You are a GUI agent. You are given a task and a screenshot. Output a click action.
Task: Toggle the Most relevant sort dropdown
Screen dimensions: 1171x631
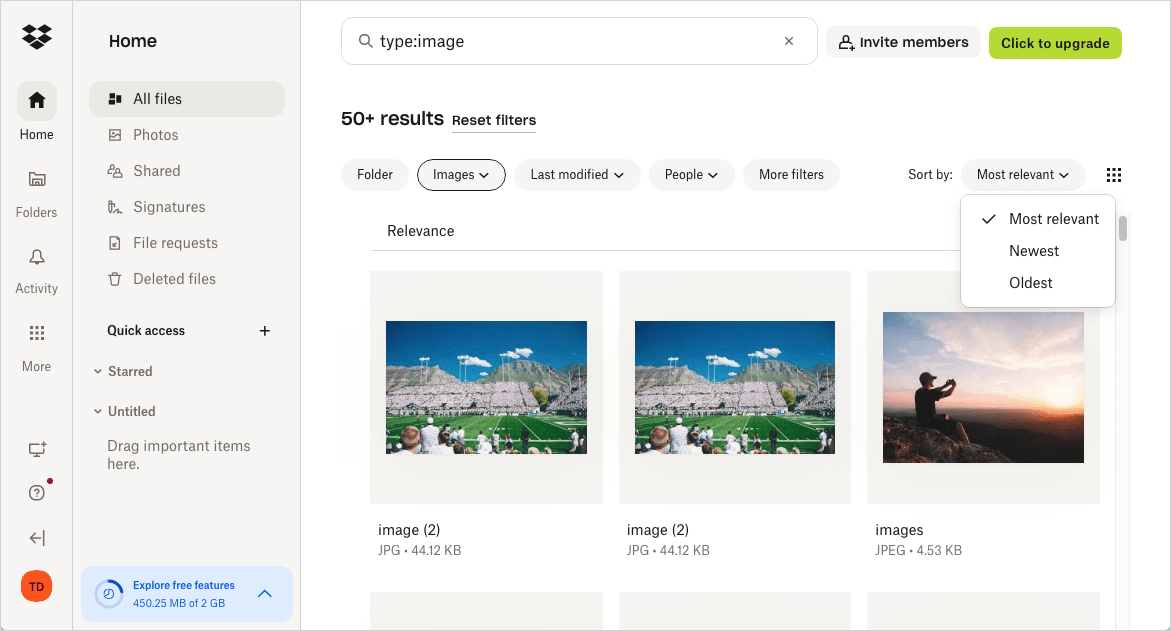(x=1022, y=175)
